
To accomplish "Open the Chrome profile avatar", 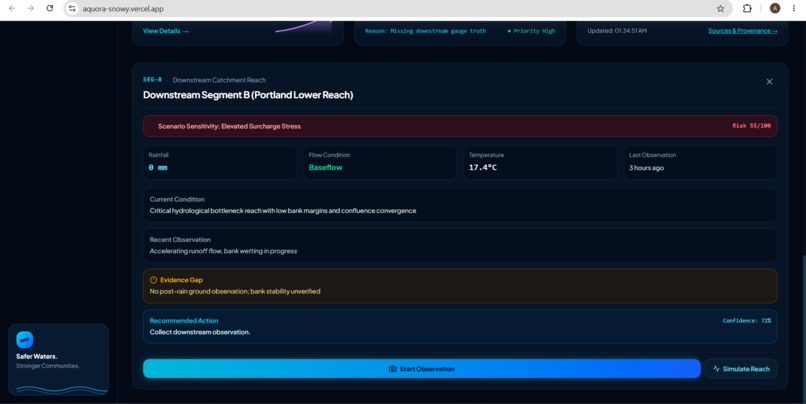I will [775, 8].
